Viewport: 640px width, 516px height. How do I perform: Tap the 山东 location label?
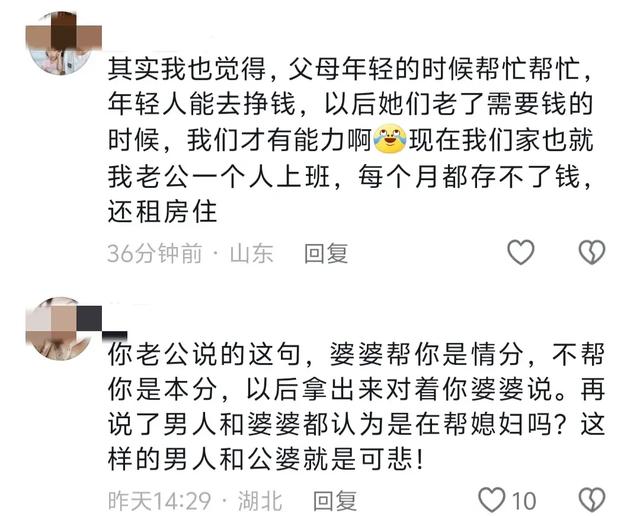pyautogui.click(x=251, y=253)
